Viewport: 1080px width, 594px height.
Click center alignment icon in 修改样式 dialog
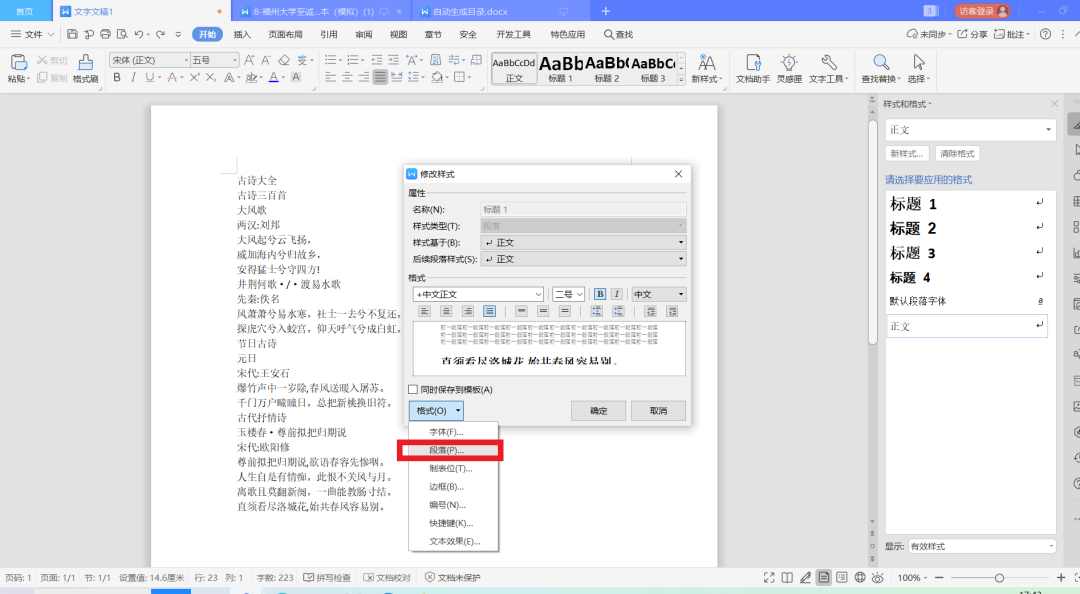pyautogui.click(x=446, y=311)
